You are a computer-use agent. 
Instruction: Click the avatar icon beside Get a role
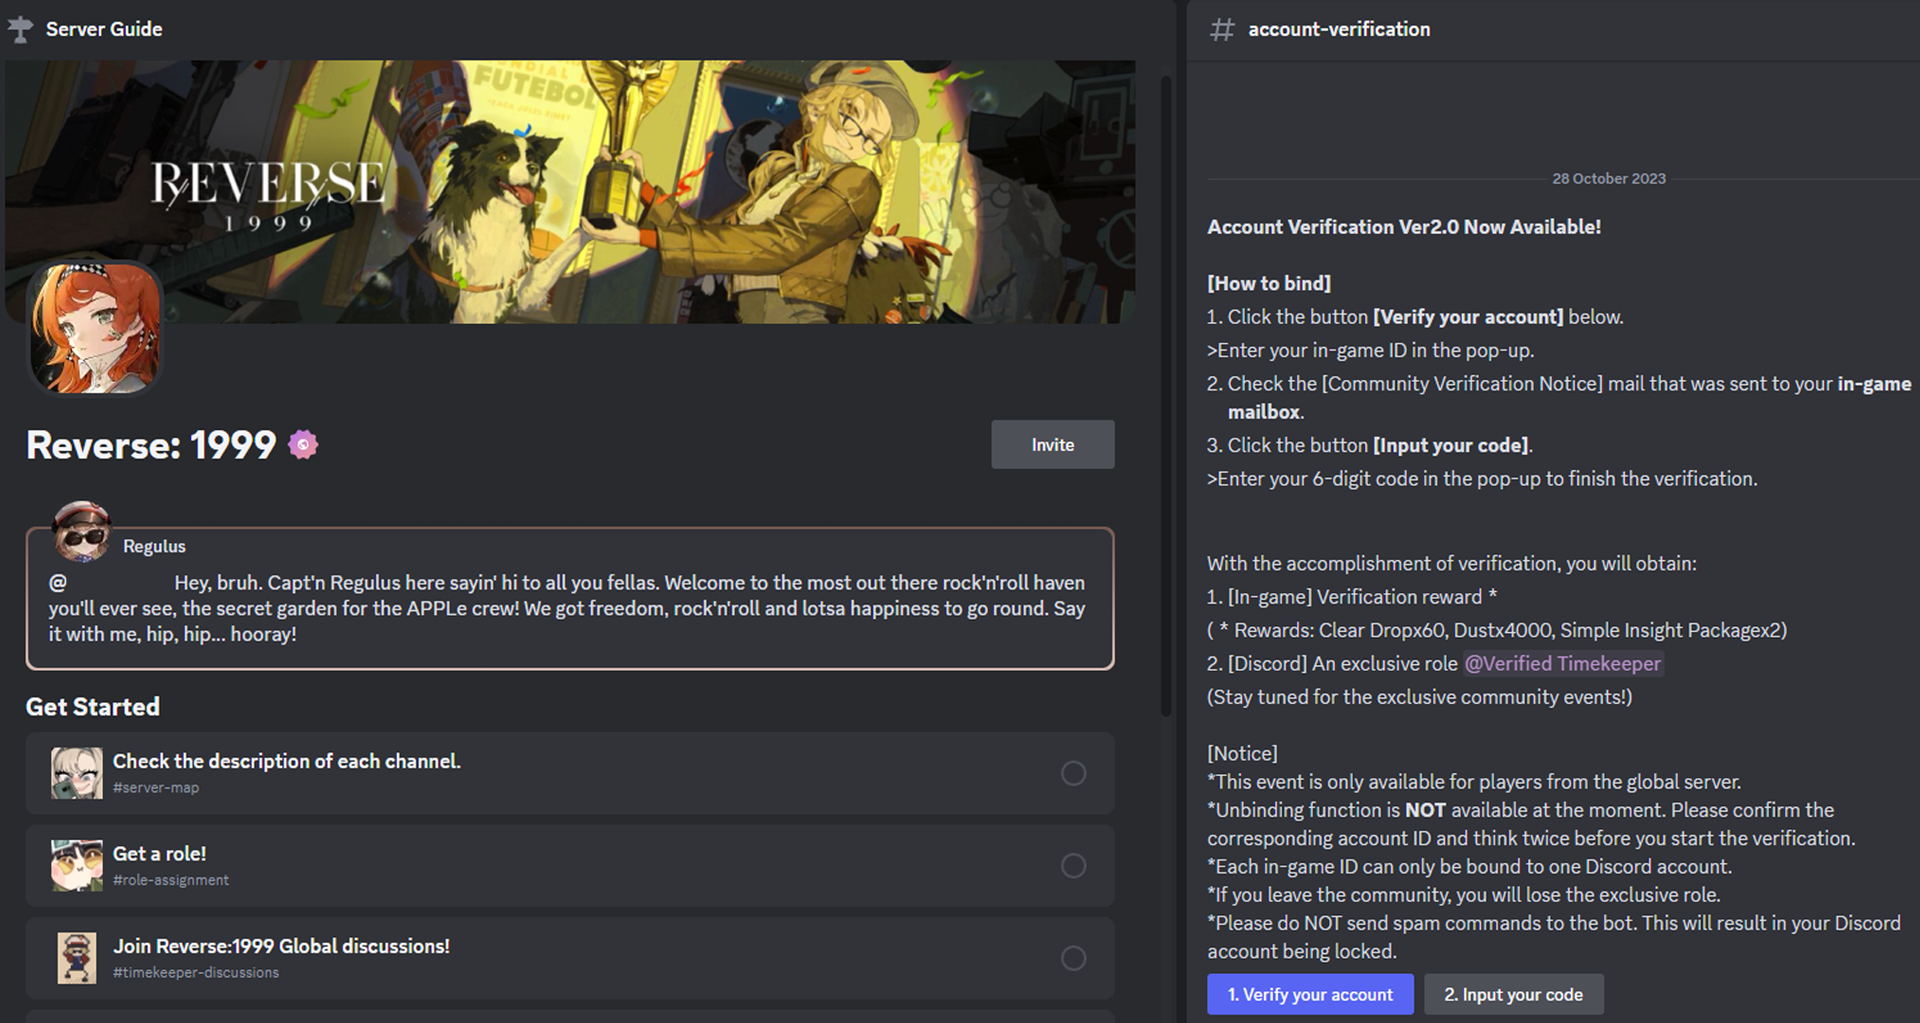[x=77, y=865]
